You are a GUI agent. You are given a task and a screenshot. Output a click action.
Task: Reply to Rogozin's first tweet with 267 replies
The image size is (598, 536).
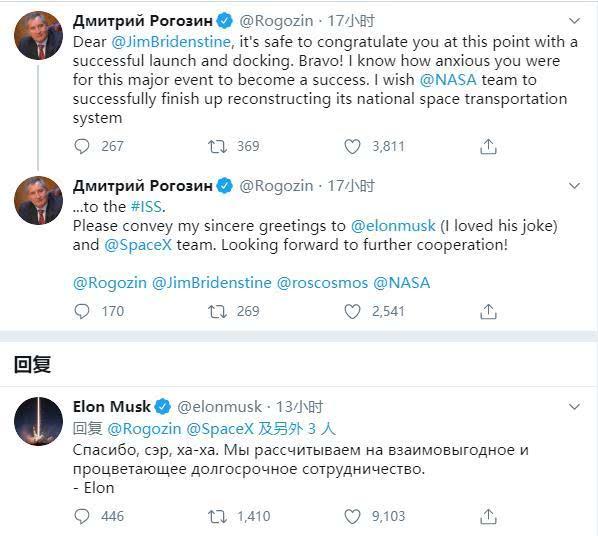point(81,146)
